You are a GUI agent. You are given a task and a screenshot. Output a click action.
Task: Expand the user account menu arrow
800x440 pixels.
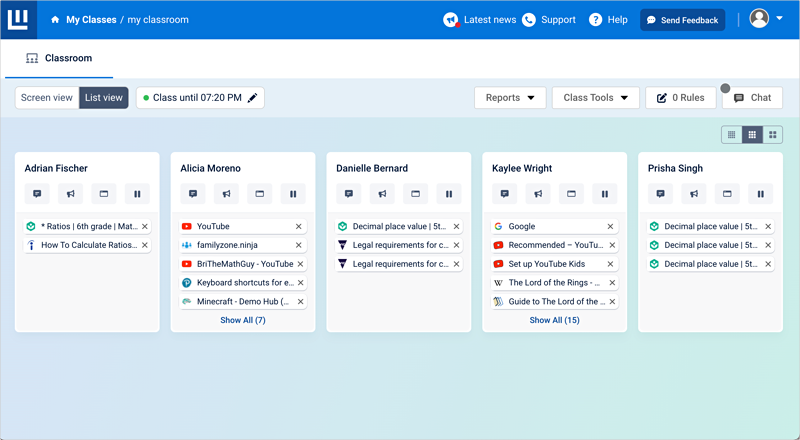[780, 18]
